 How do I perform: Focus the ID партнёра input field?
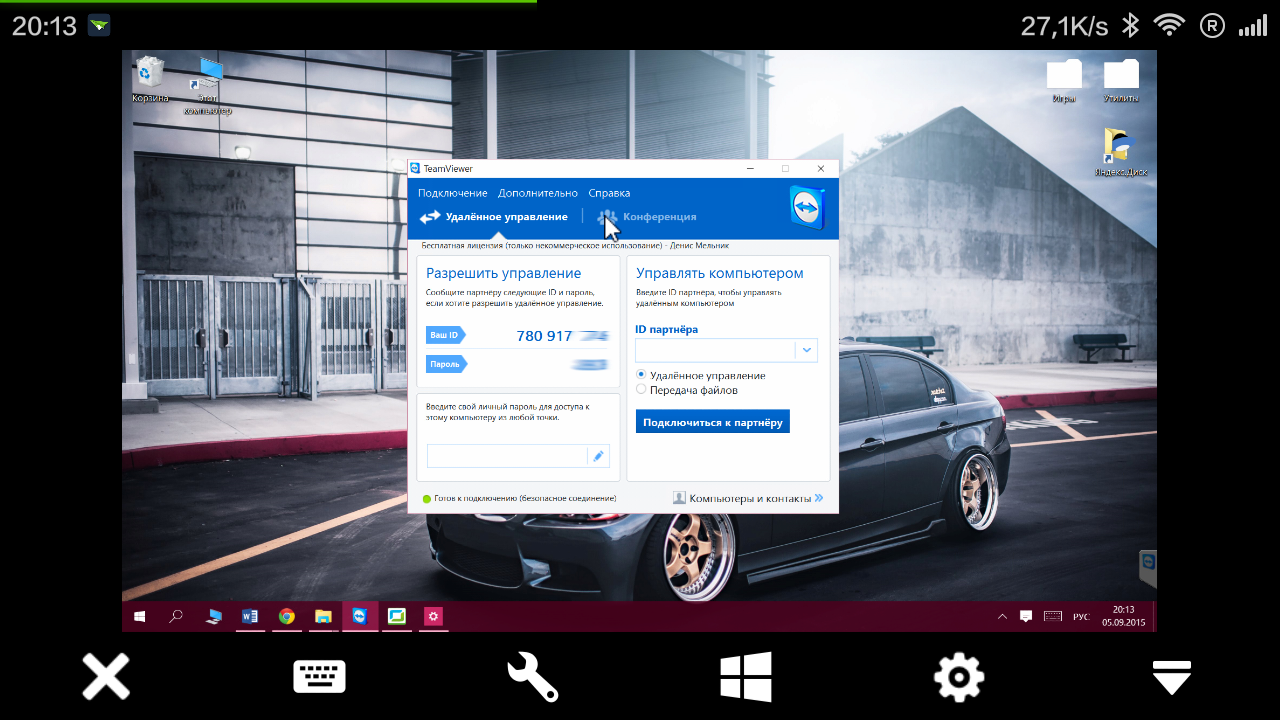coord(716,350)
